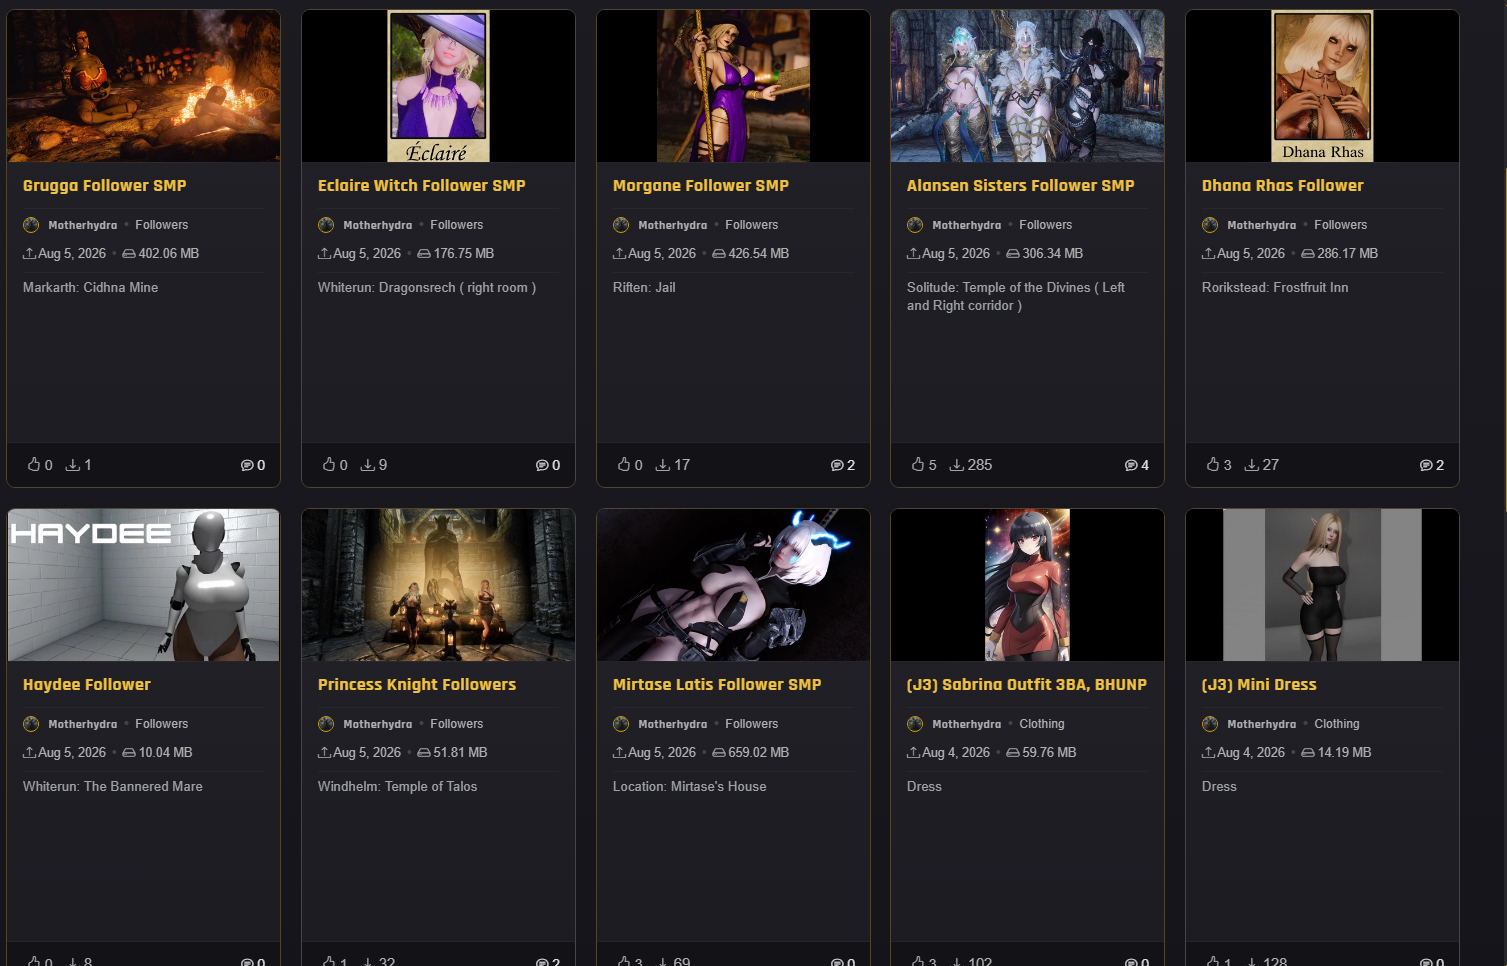Screen dimensions: 1507x966
Task: Open the Eclaire Witch Follower SMP title
Action: coord(422,186)
